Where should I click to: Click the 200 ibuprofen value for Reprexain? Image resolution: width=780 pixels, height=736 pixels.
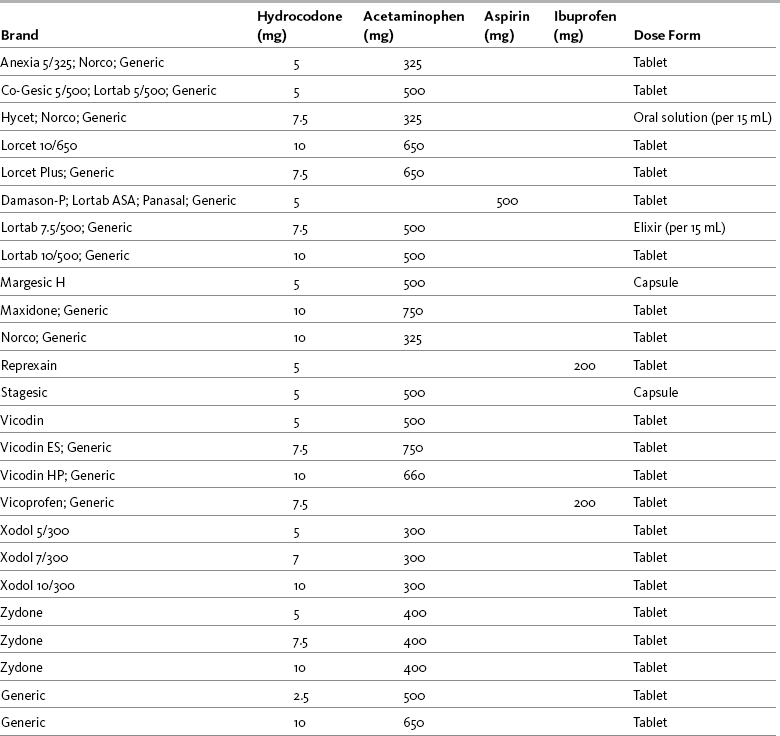click(584, 366)
